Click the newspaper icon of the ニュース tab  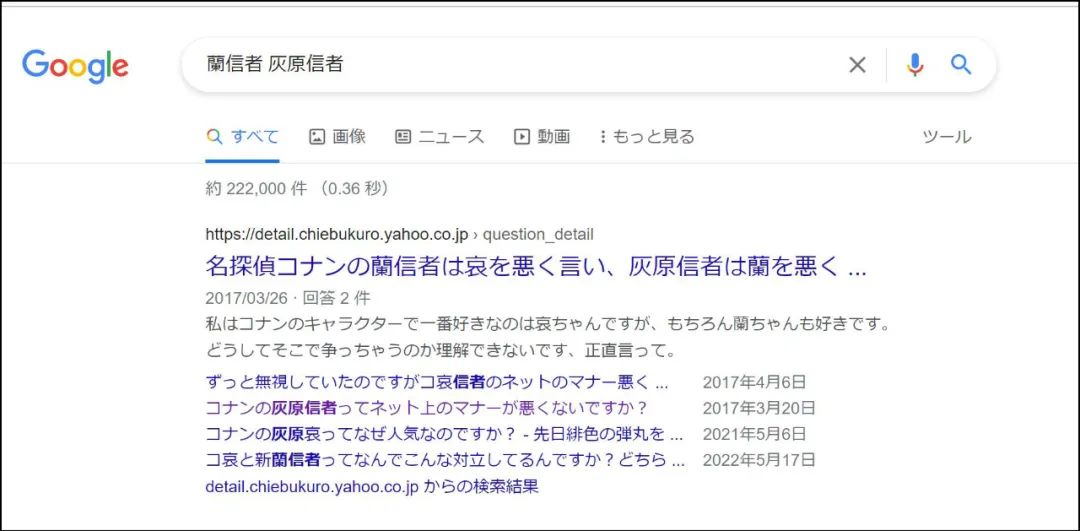tap(402, 136)
